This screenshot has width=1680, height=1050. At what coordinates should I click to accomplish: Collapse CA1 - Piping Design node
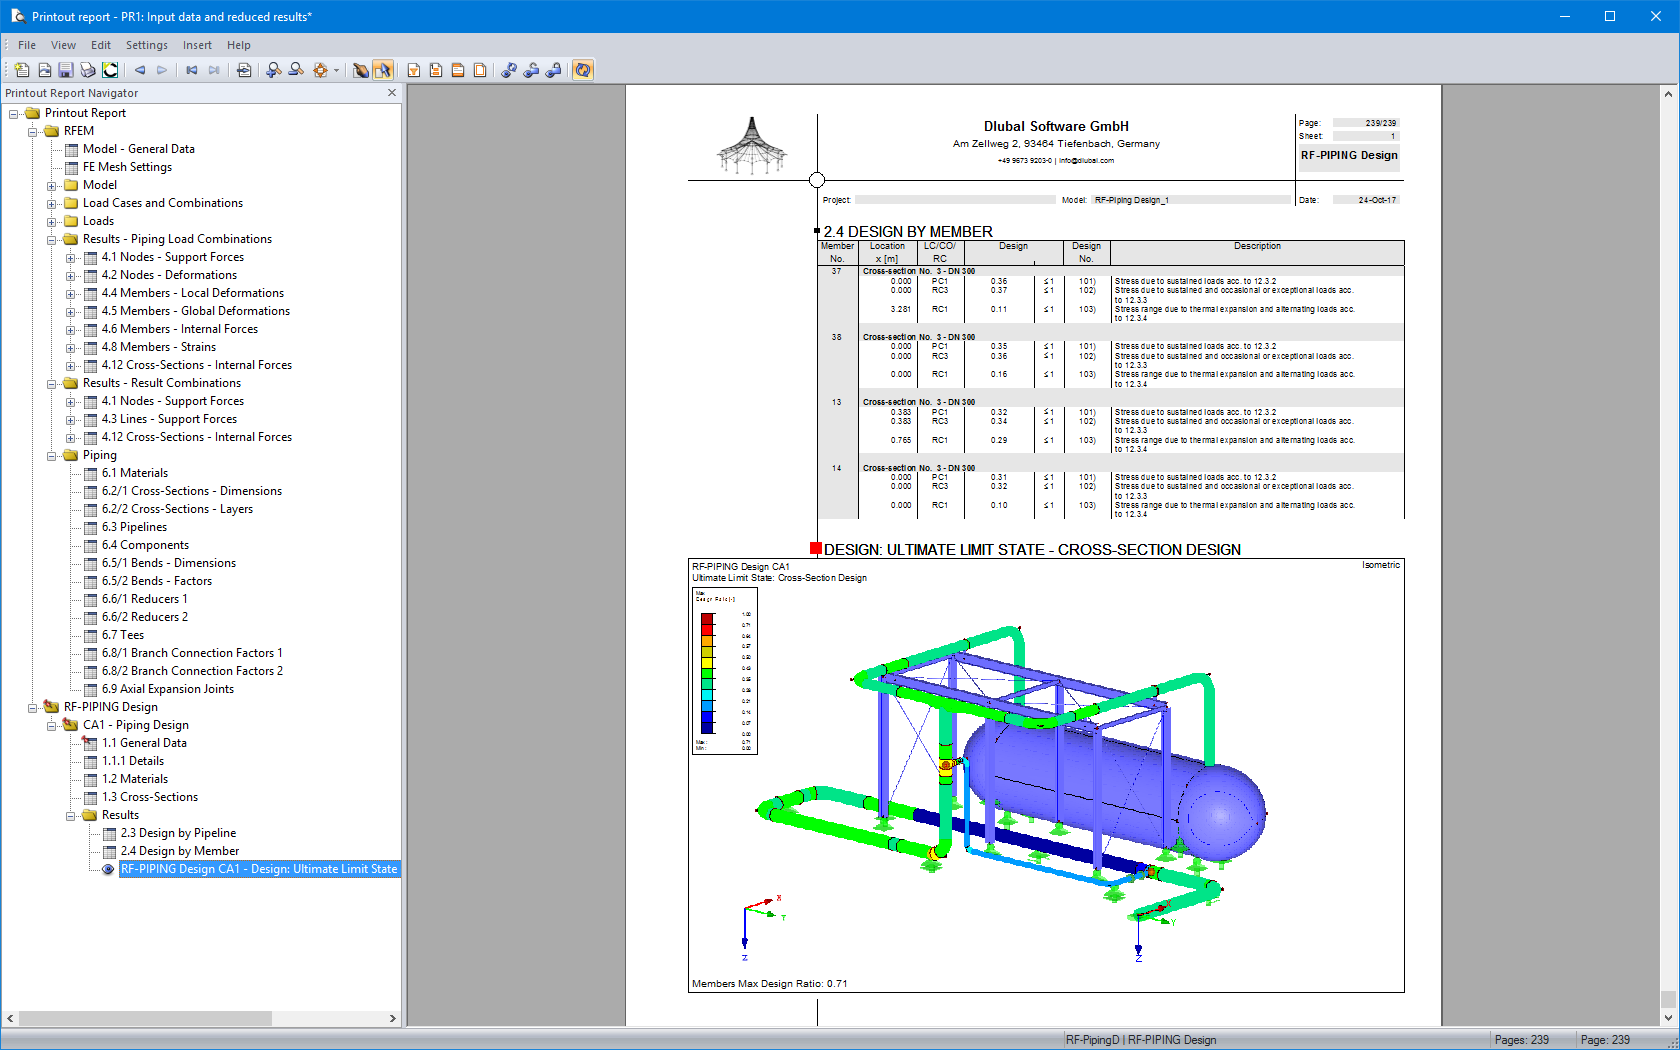pos(52,725)
